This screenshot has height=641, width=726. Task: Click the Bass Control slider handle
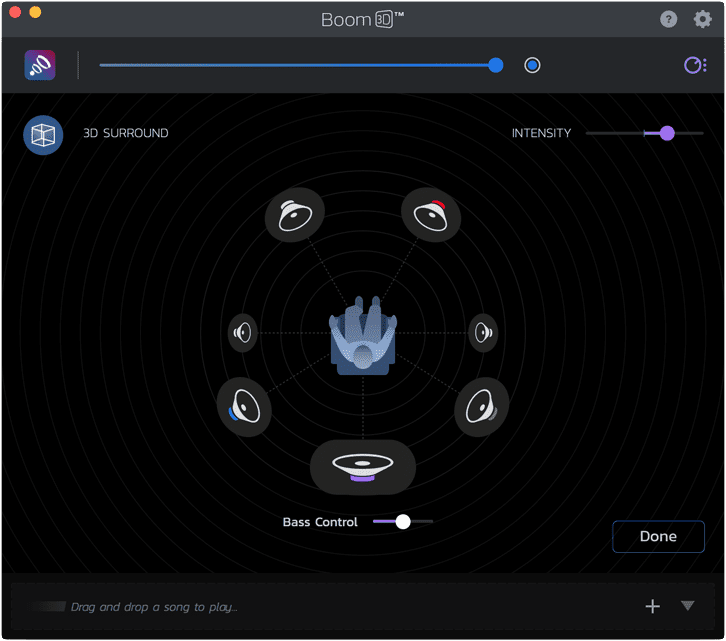[403, 522]
